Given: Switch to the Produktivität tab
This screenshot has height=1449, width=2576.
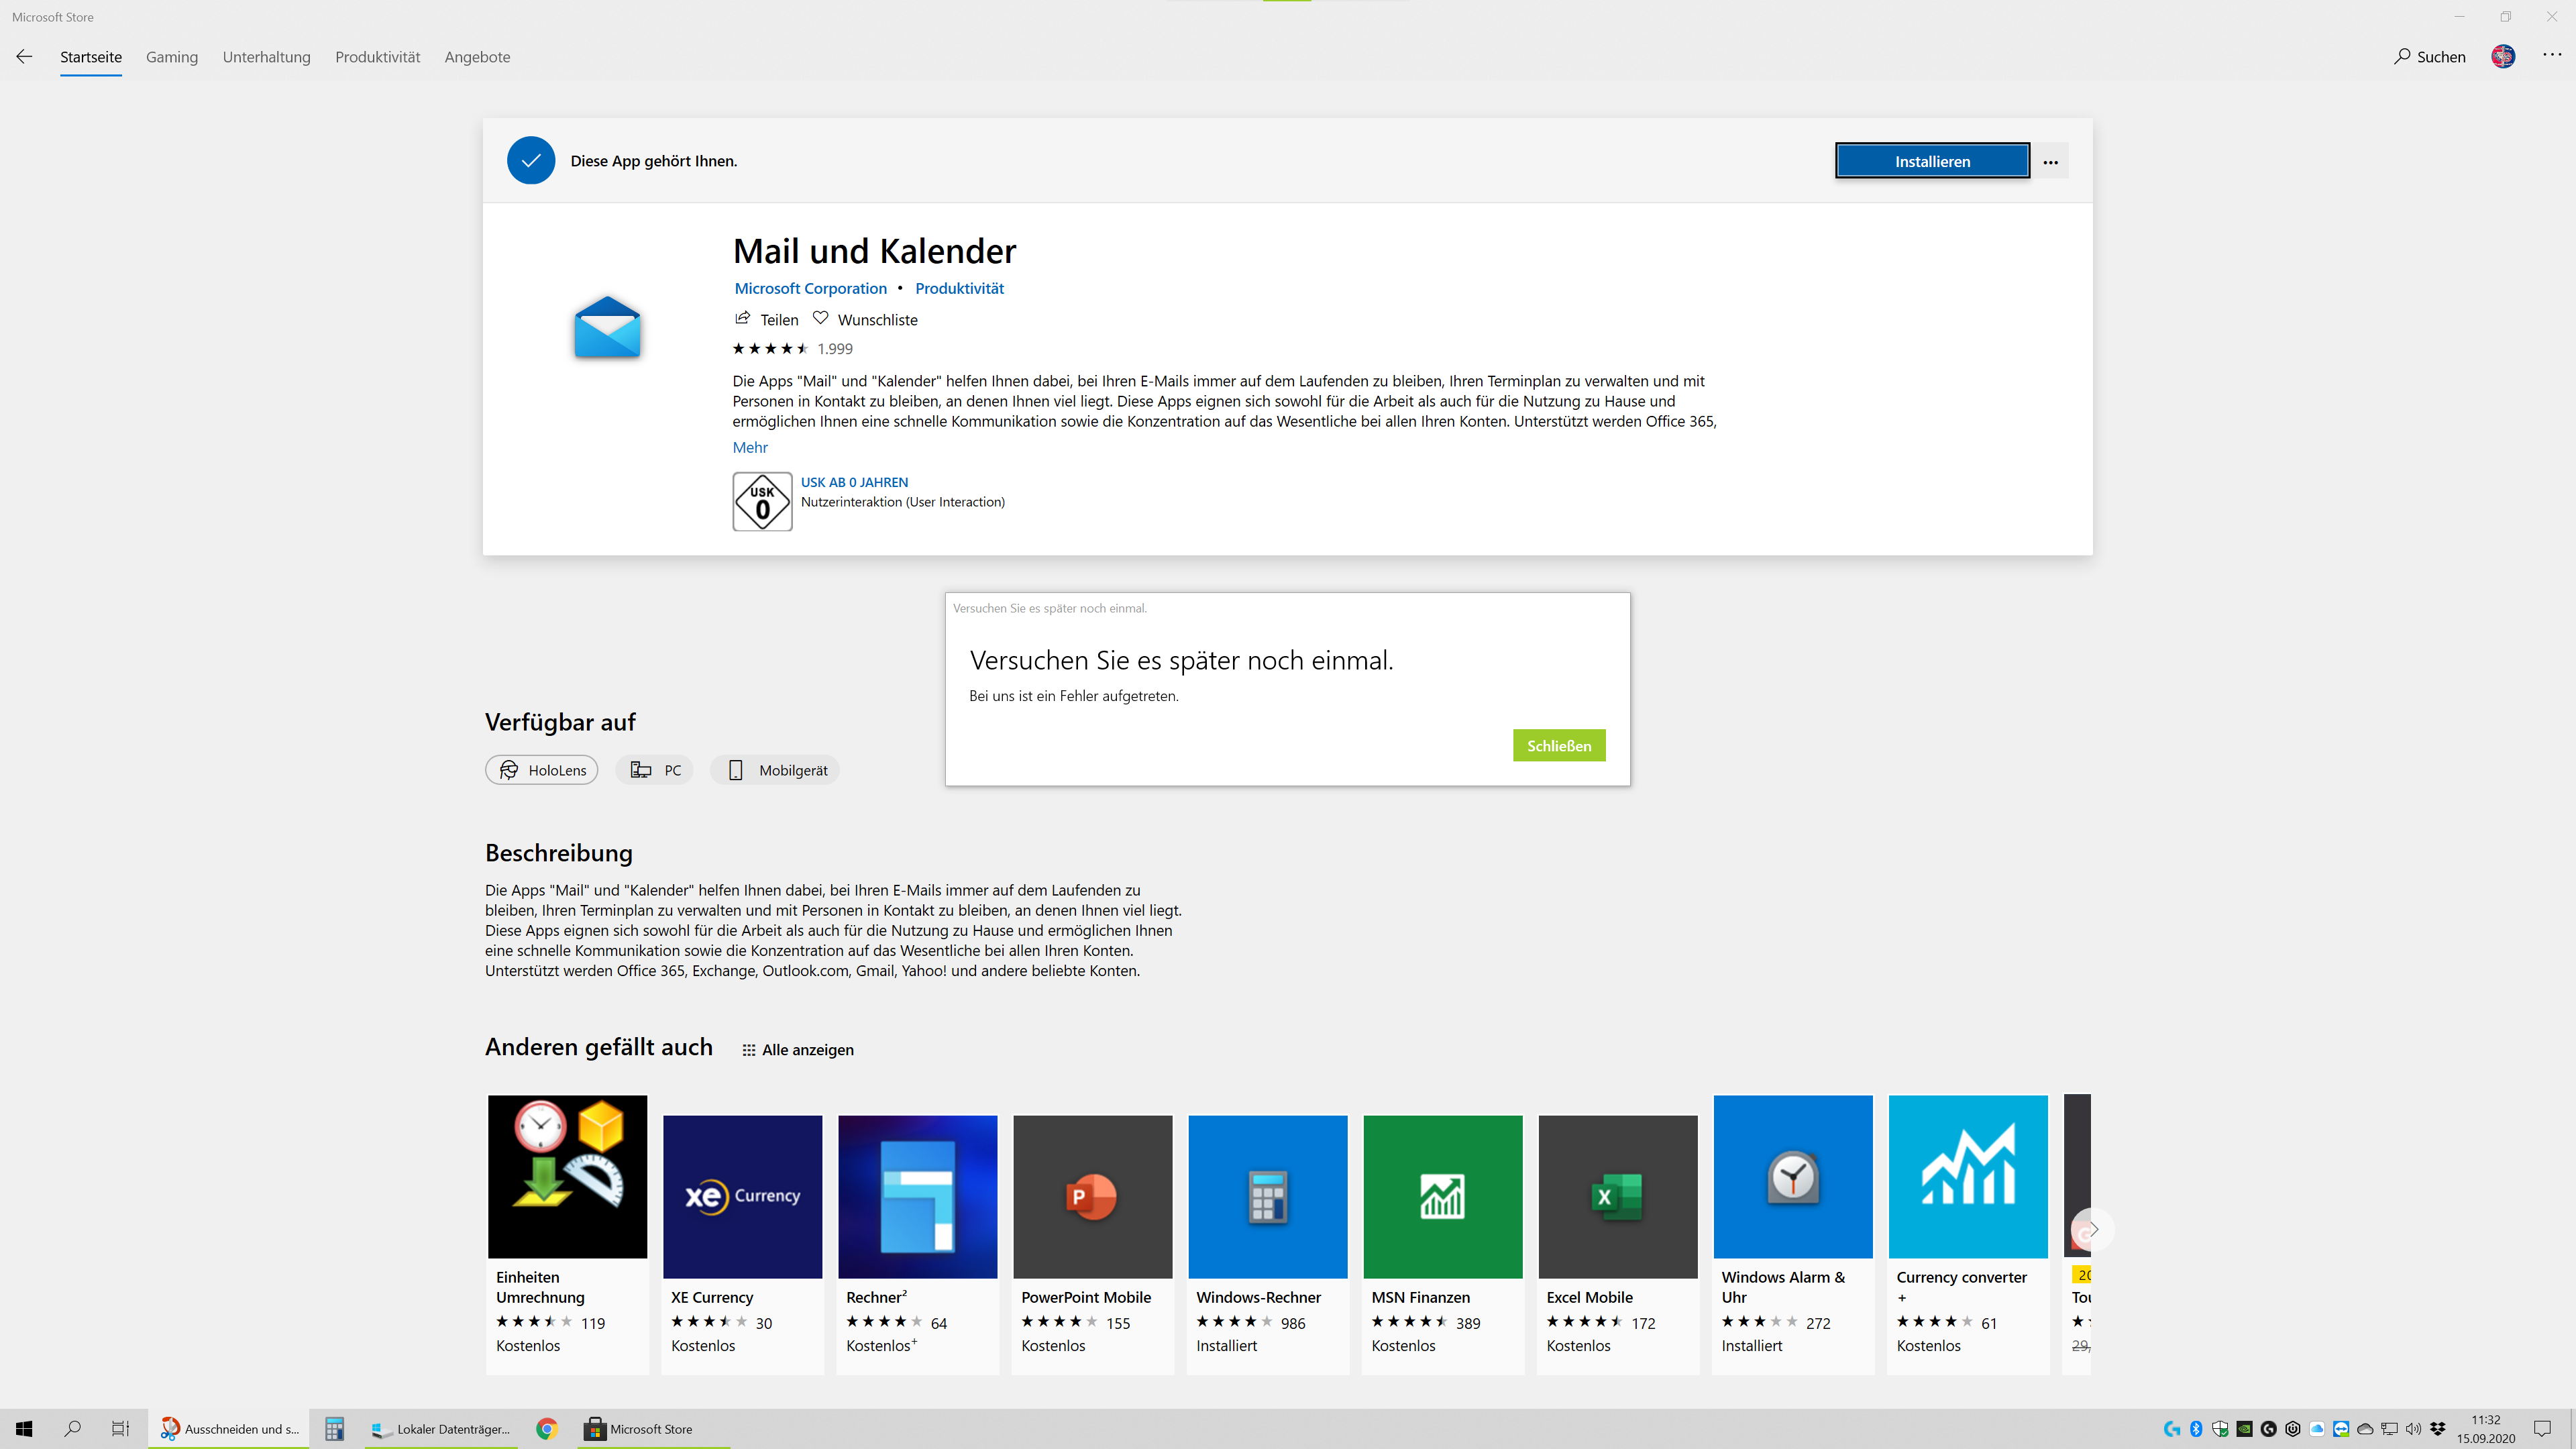Looking at the screenshot, I should (377, 57).
